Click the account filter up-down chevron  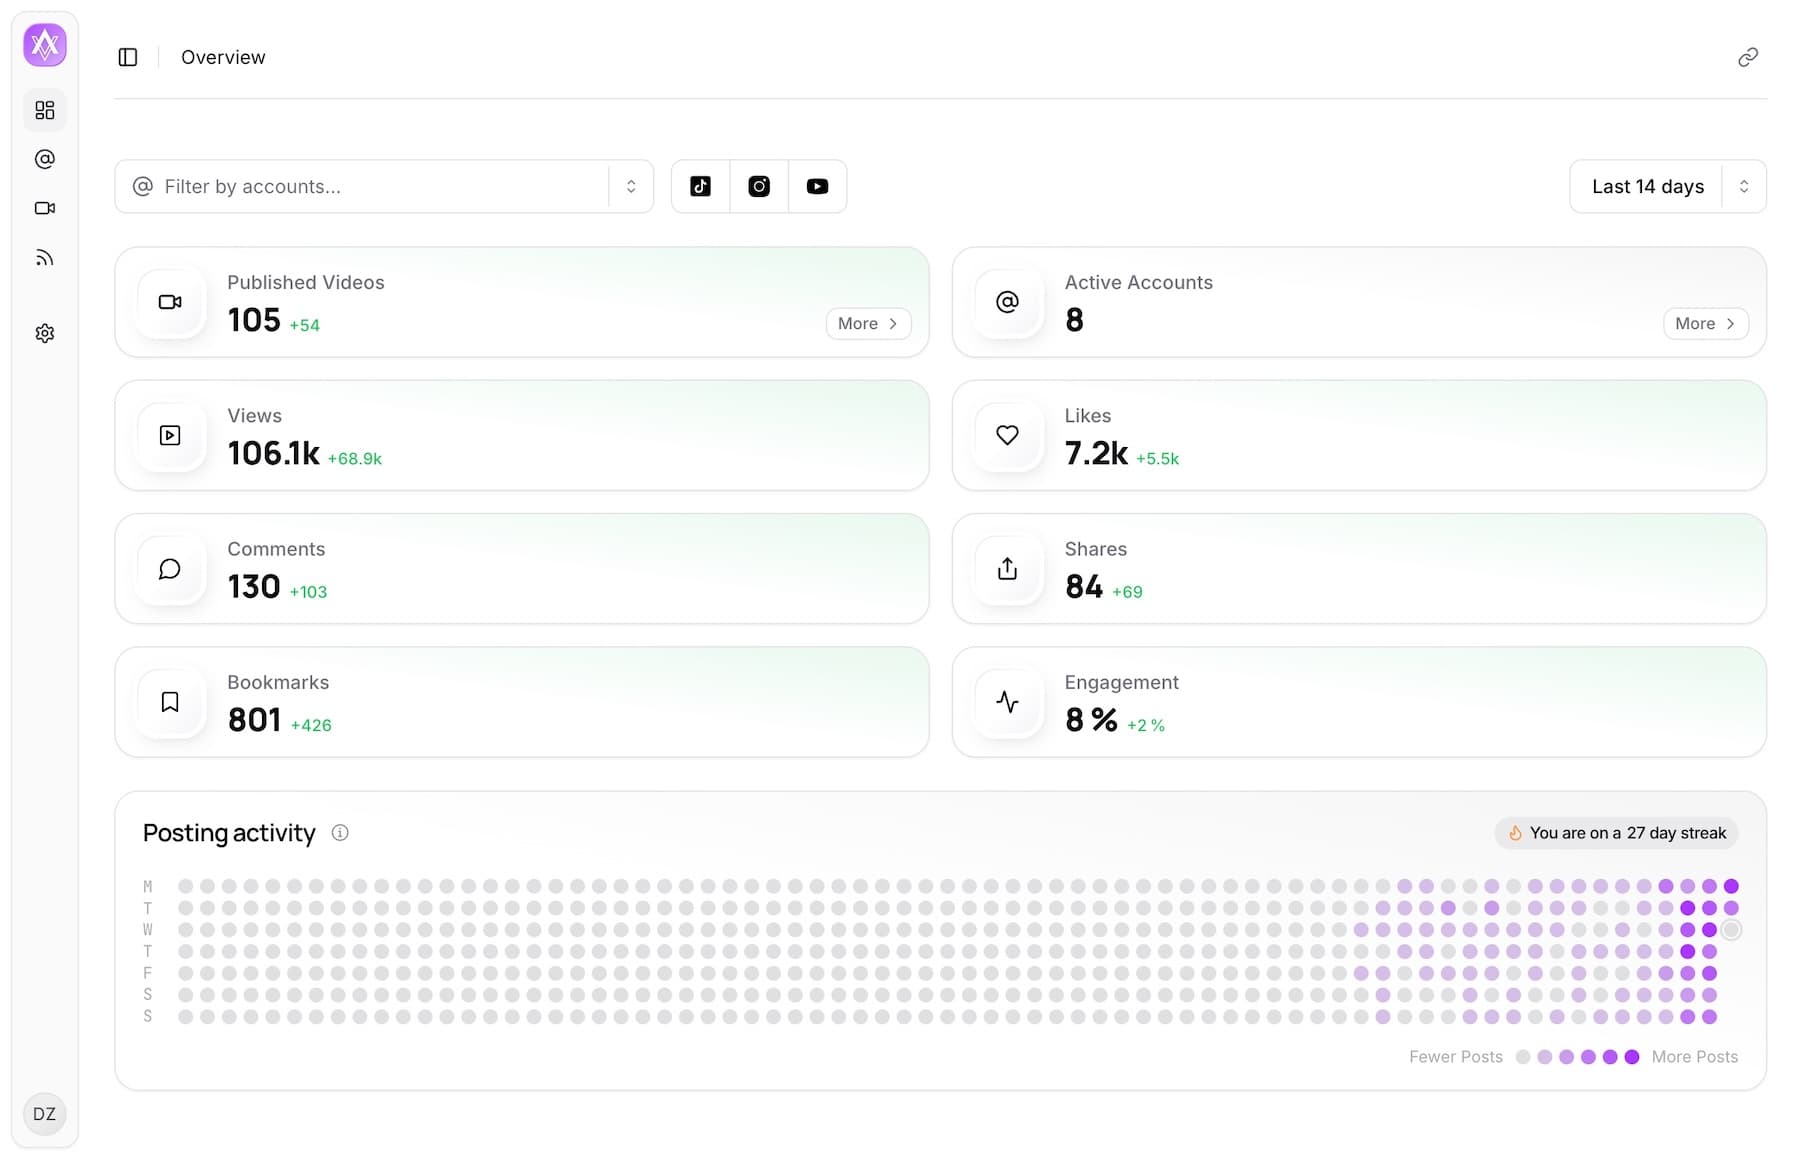click(x=631, y=186)
